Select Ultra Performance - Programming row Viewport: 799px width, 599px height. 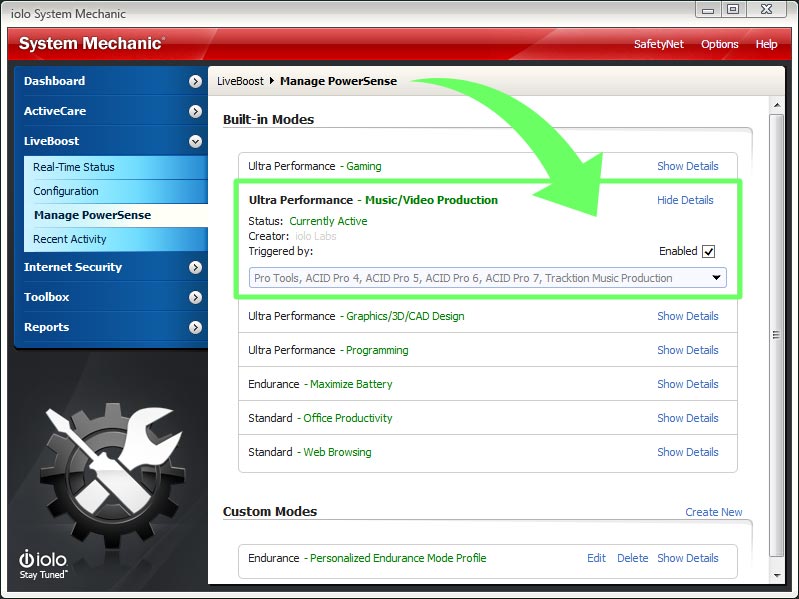pyautogui.click(x=488, y=350)
